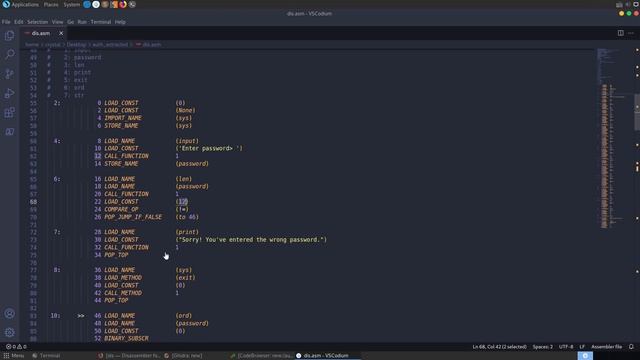
Task: Click POP_JUMP_IF_FALSE instruction text
Action: pos(133,217)
